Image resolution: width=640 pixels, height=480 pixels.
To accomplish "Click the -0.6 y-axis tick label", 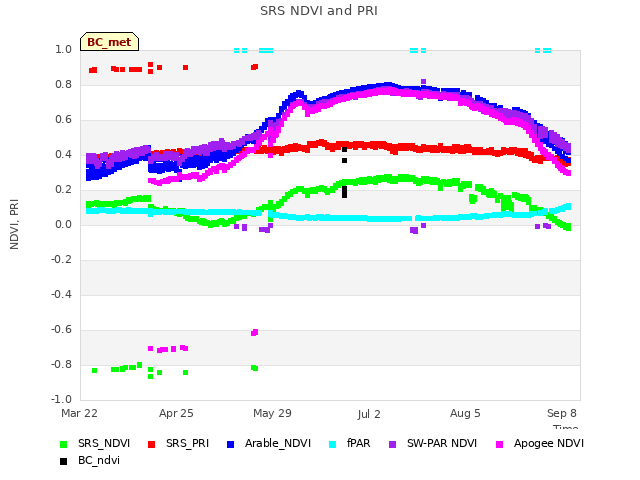I will click(x=61, y=329).
